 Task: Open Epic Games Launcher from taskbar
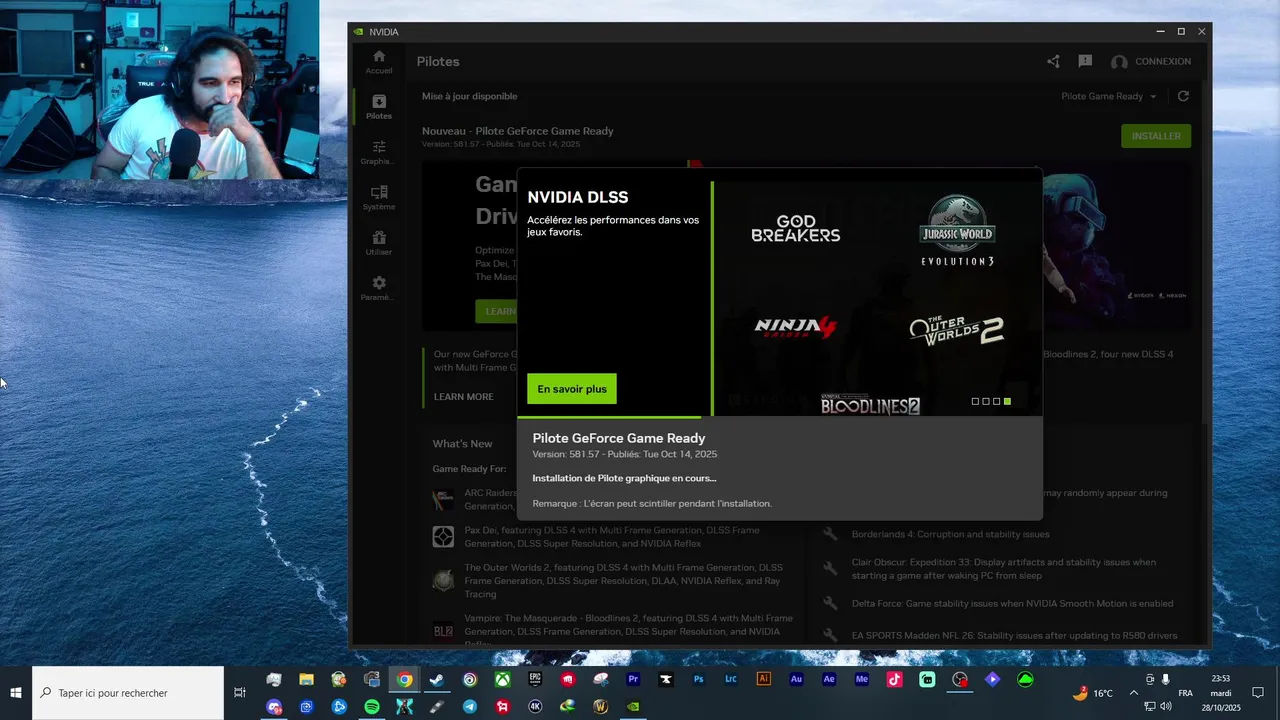(535, 680)
